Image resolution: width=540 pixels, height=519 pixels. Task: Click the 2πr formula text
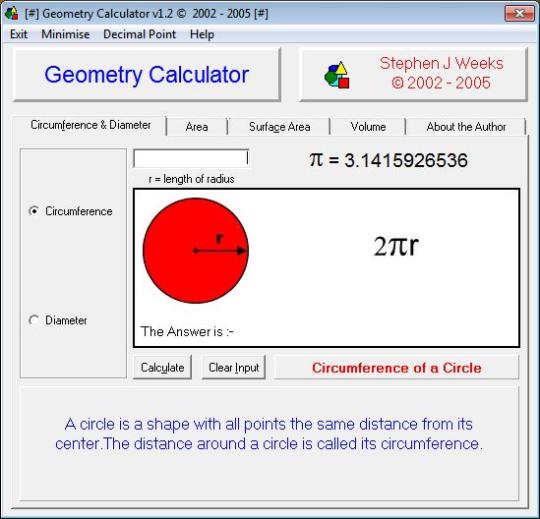[x=396, y=246]
